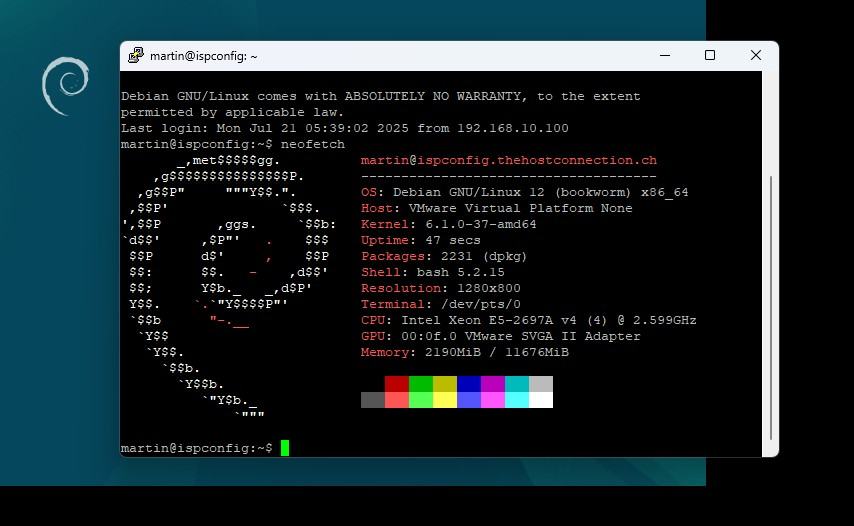The height and width of the screenshot is (526, 854).
Task: Click the terminal vertical scrollbar thumb
Action: coord(771,308)
